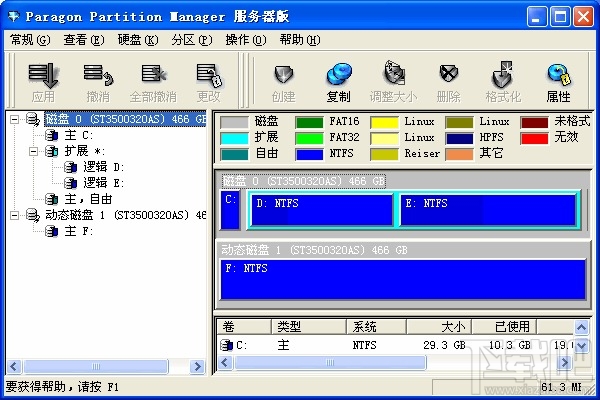This screenshot has width=600, height=400.
Task: Click the 删除 (Delete) partition icon
Action: (x=448, y=73)
